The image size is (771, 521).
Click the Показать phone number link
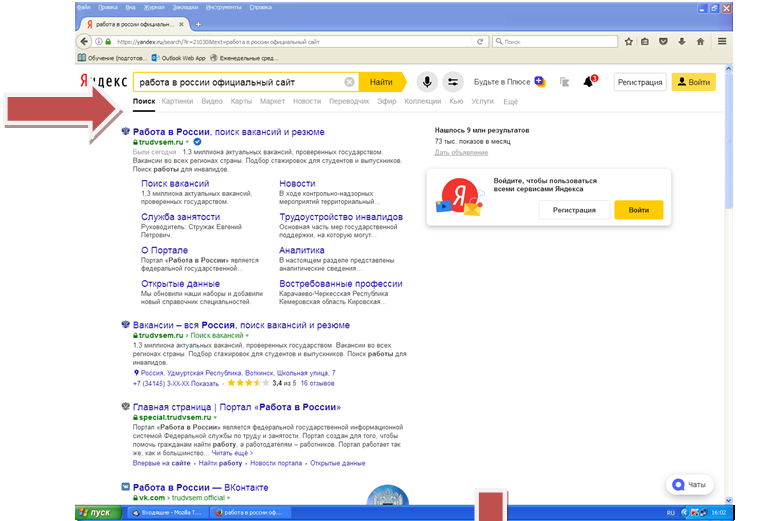[x=205, y=384]
